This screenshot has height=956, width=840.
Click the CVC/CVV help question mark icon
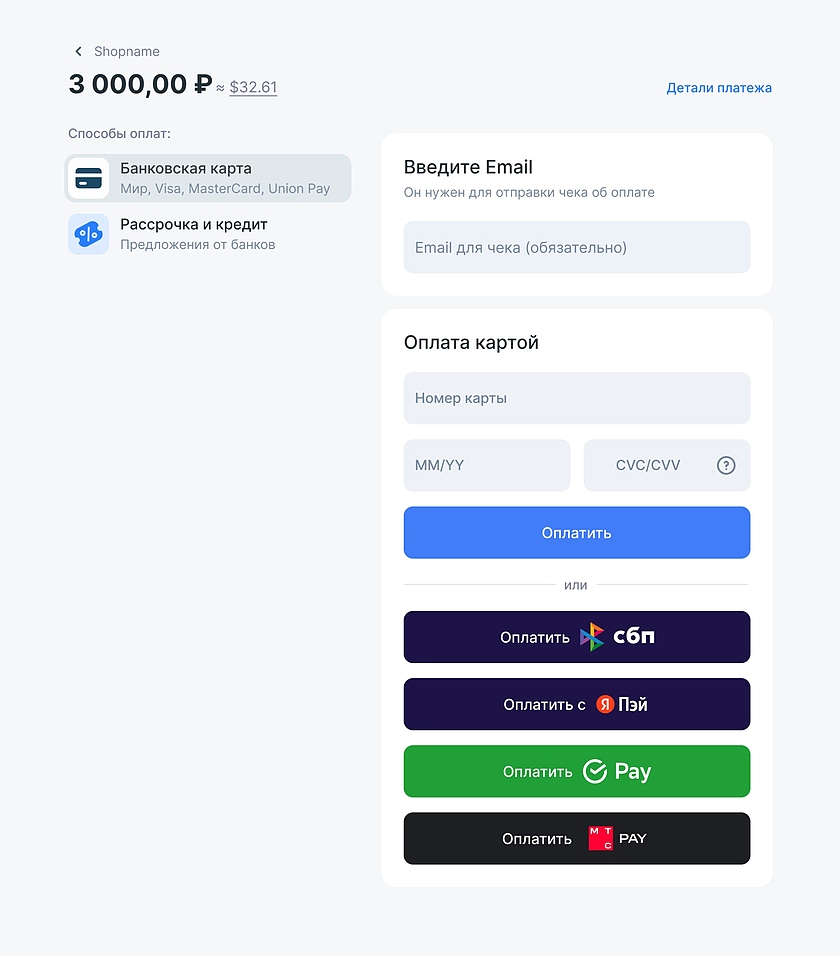coord(726,465)
